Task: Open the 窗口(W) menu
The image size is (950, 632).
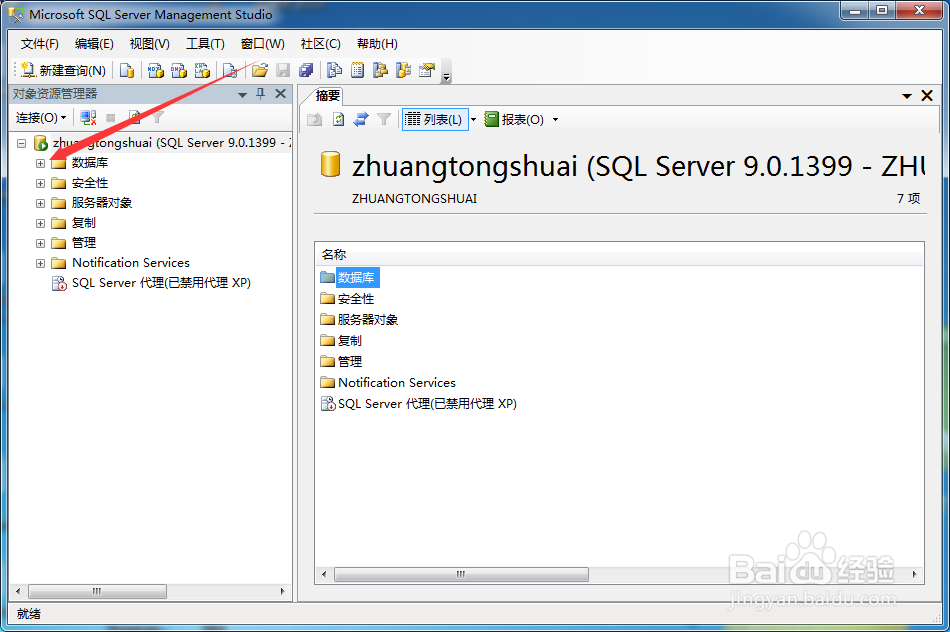Action: coord(262,44)
